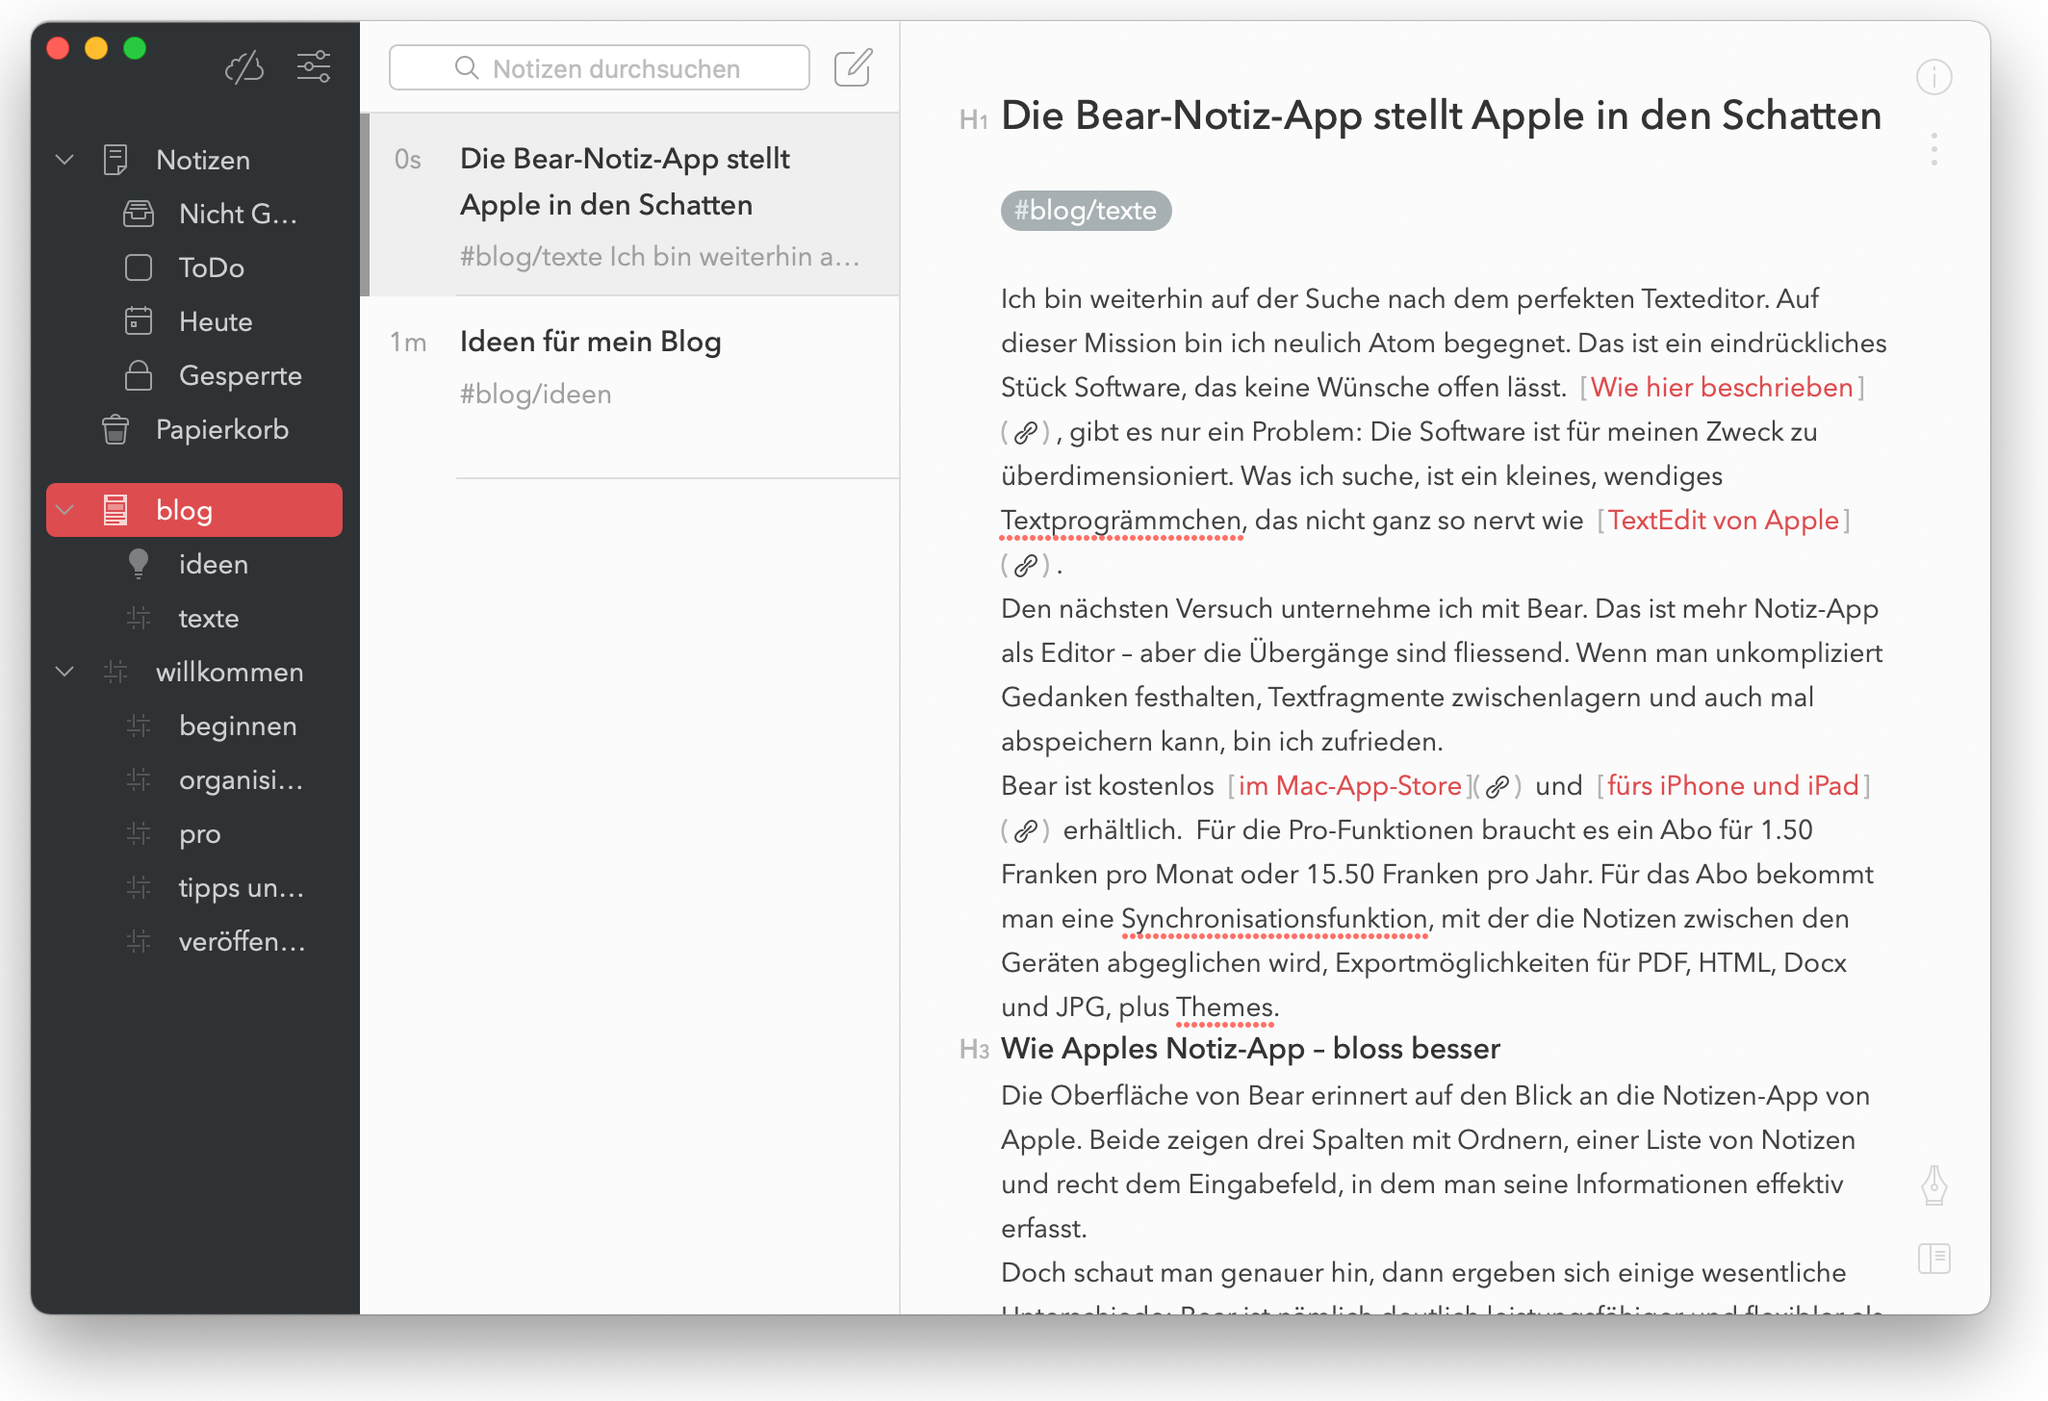This screenshot has height=1401, width=2048.
Task: Open the table of contents panel icon
Action: (x=1934, y=1258)
